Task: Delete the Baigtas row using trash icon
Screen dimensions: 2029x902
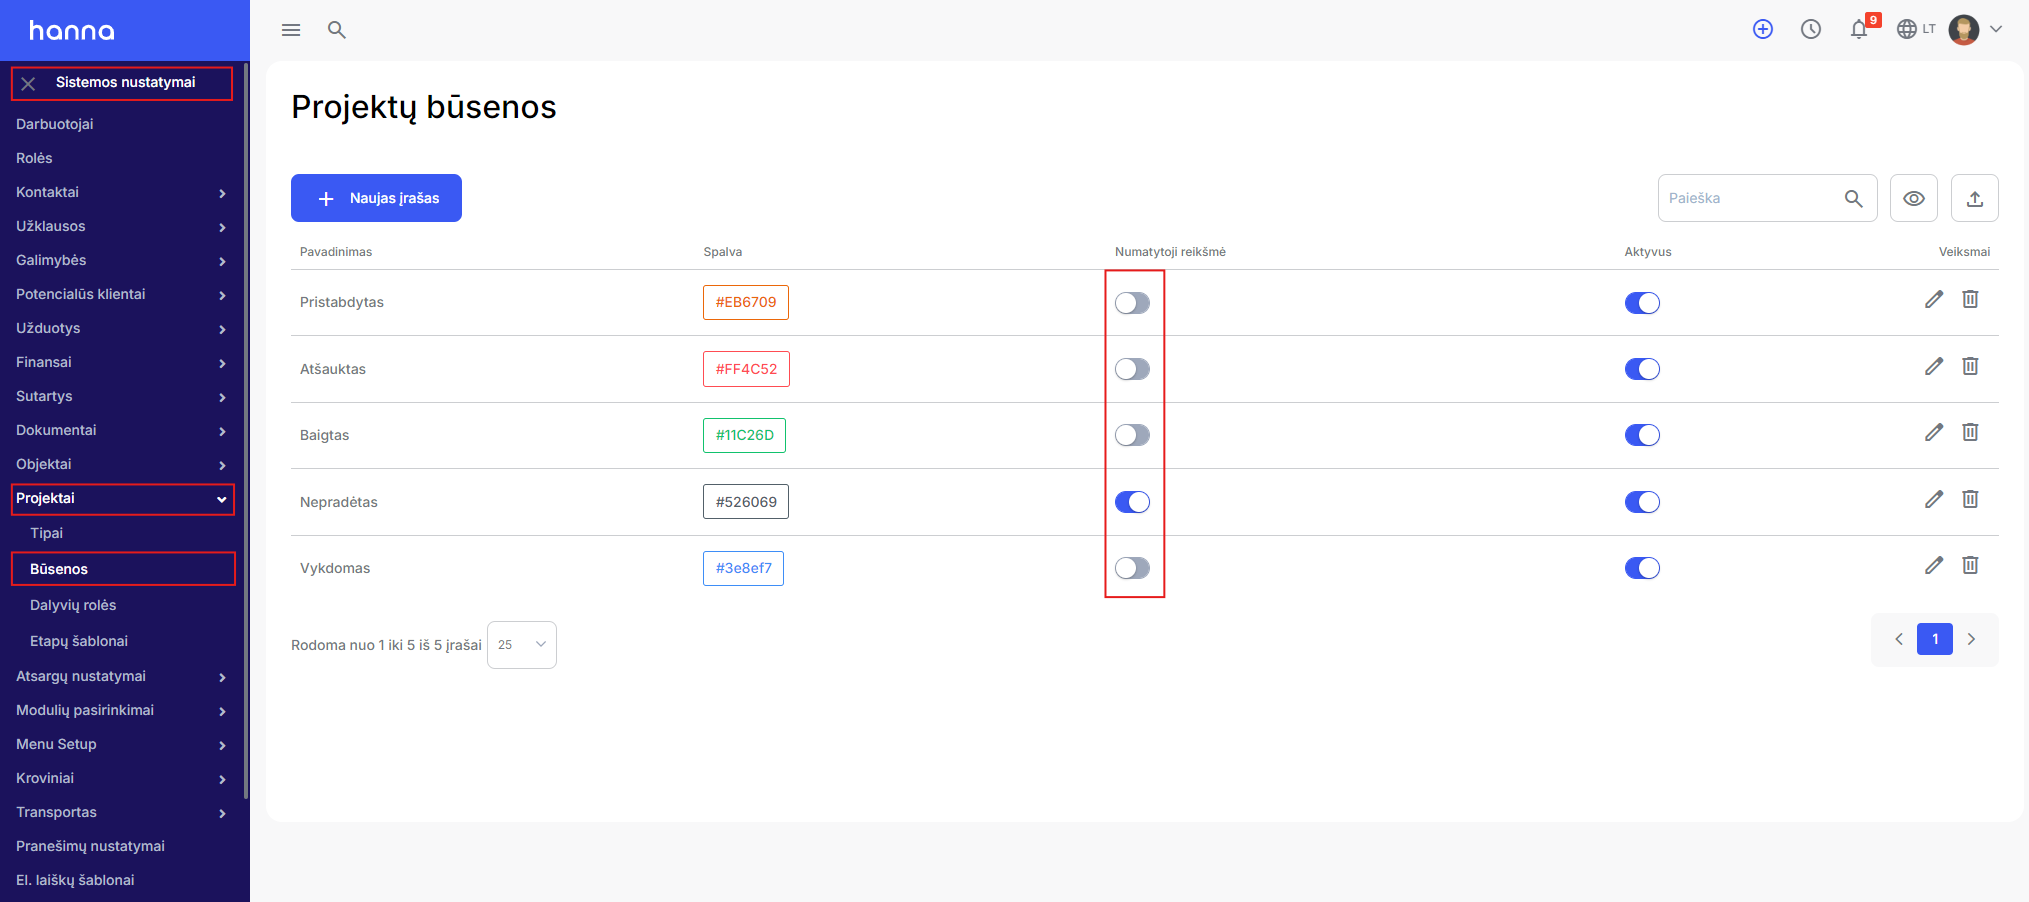Action: tap(1970, 432)
